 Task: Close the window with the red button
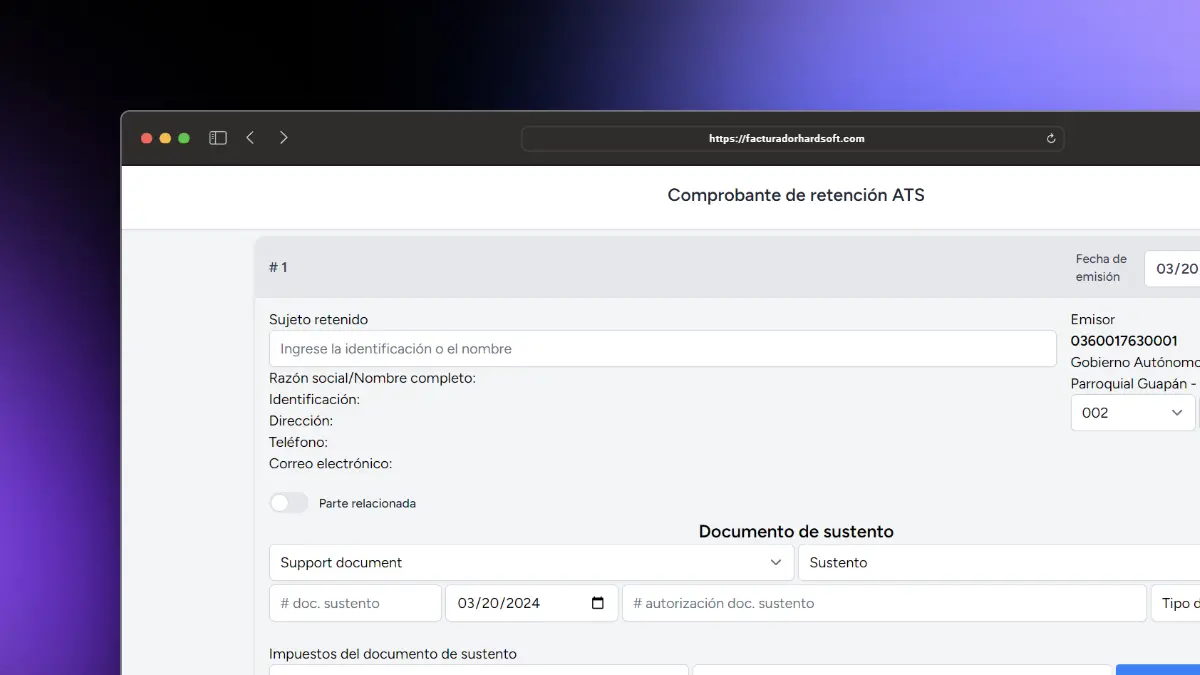147,138
